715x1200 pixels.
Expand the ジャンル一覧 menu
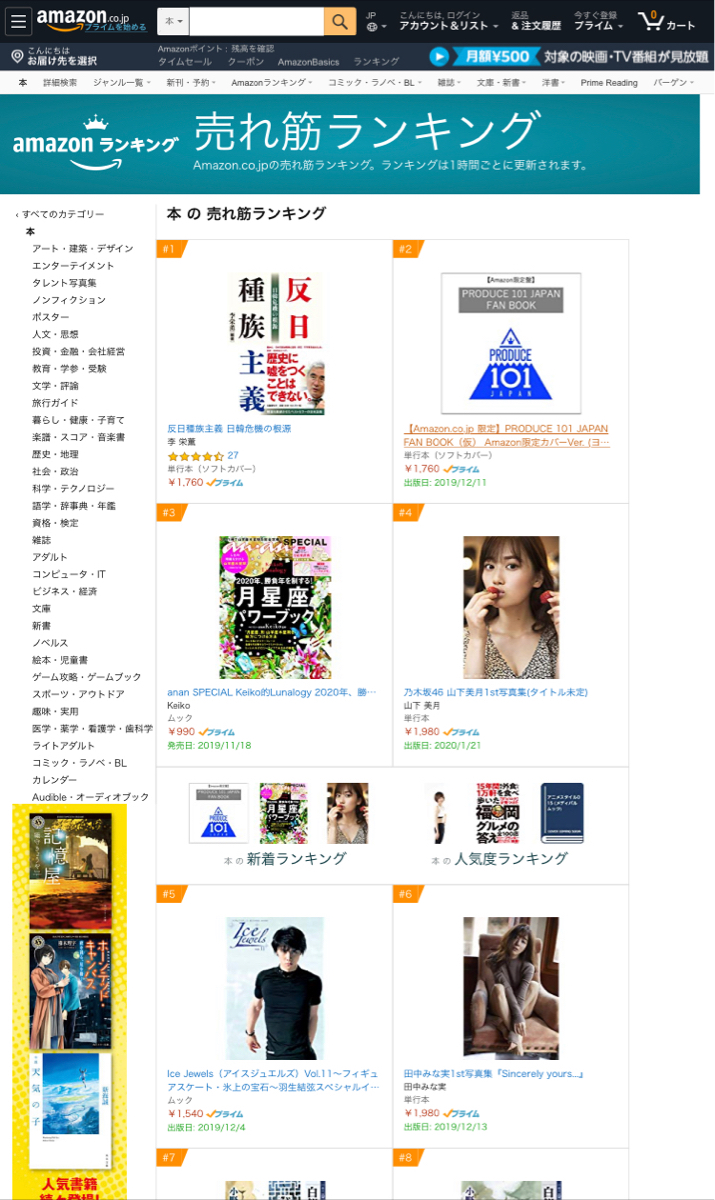click(121, 83)
